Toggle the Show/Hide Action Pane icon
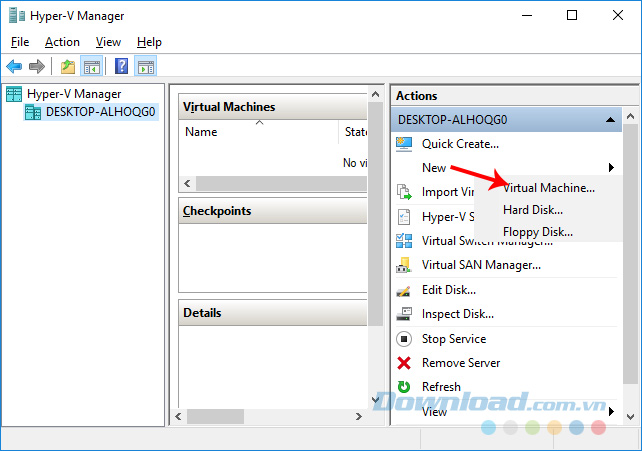 click(146, 66)
